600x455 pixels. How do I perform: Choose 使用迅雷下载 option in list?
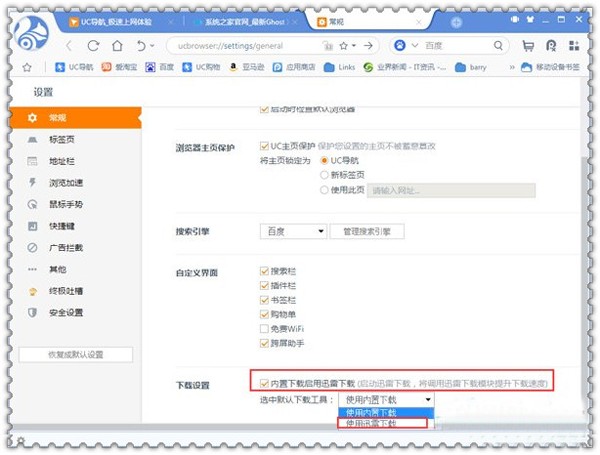click(x=386, y=423)
